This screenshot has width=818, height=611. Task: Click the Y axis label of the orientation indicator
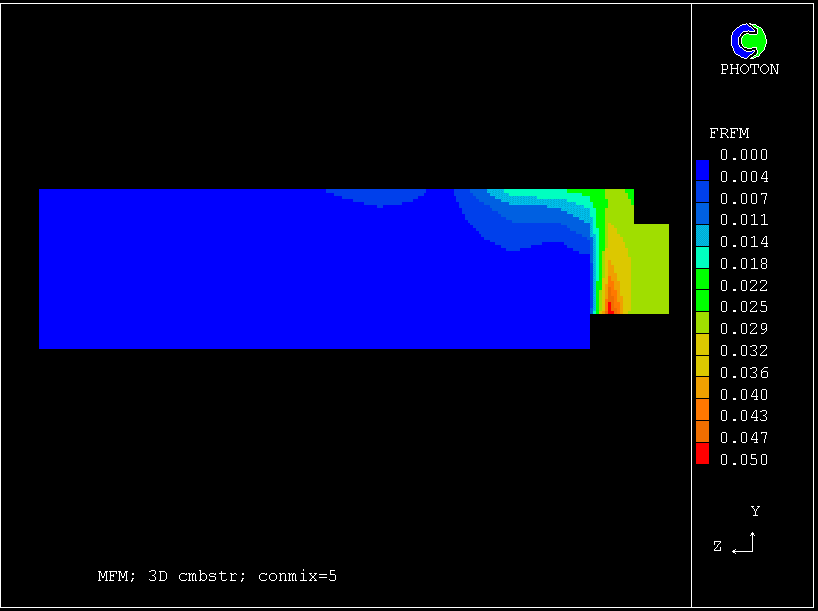click(x=755, y=511)
